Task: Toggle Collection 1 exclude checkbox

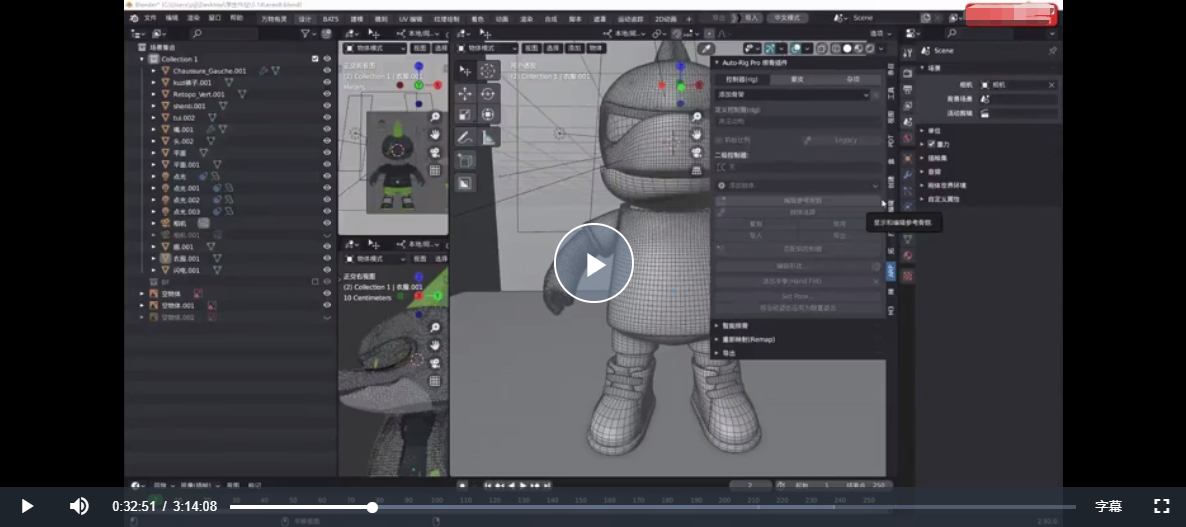Action: point(315,59)
